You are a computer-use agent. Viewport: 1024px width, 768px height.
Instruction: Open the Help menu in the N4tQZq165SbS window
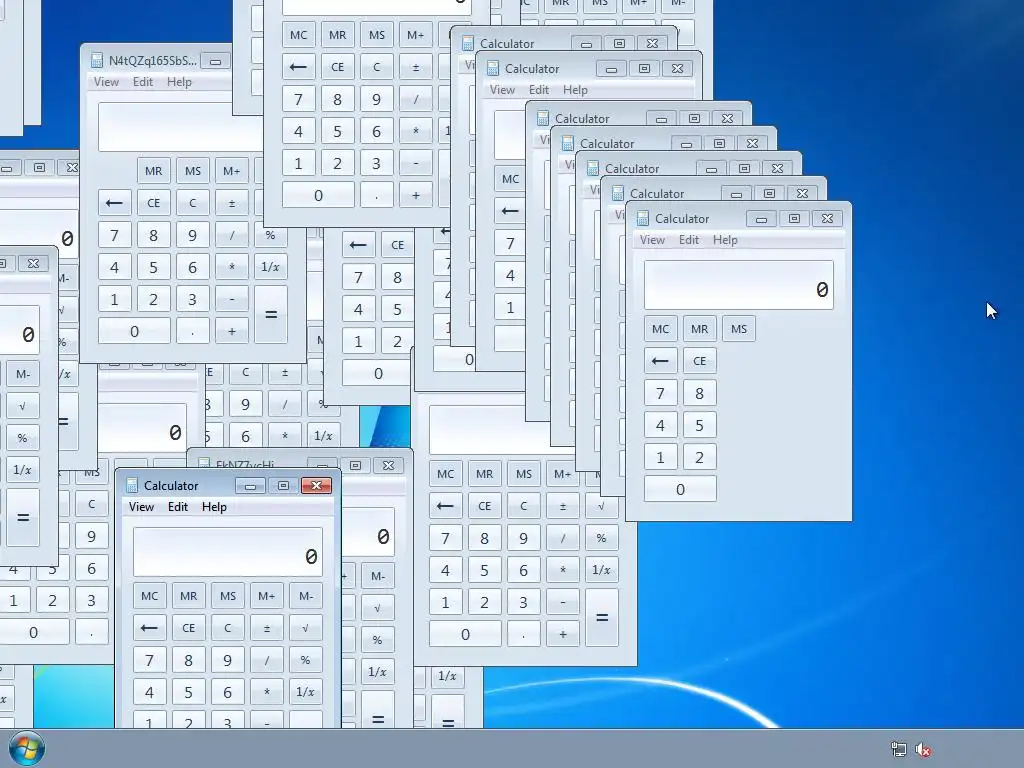point(179,82)
